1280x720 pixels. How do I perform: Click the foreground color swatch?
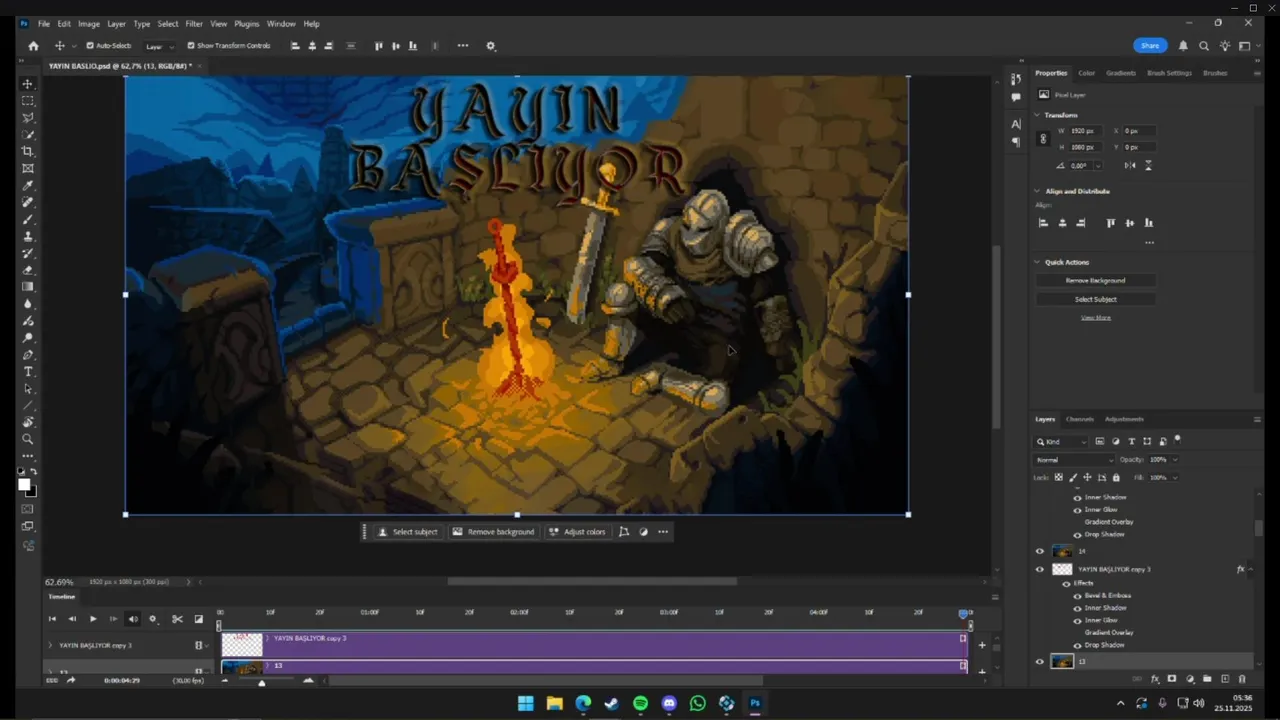[24, 484]
